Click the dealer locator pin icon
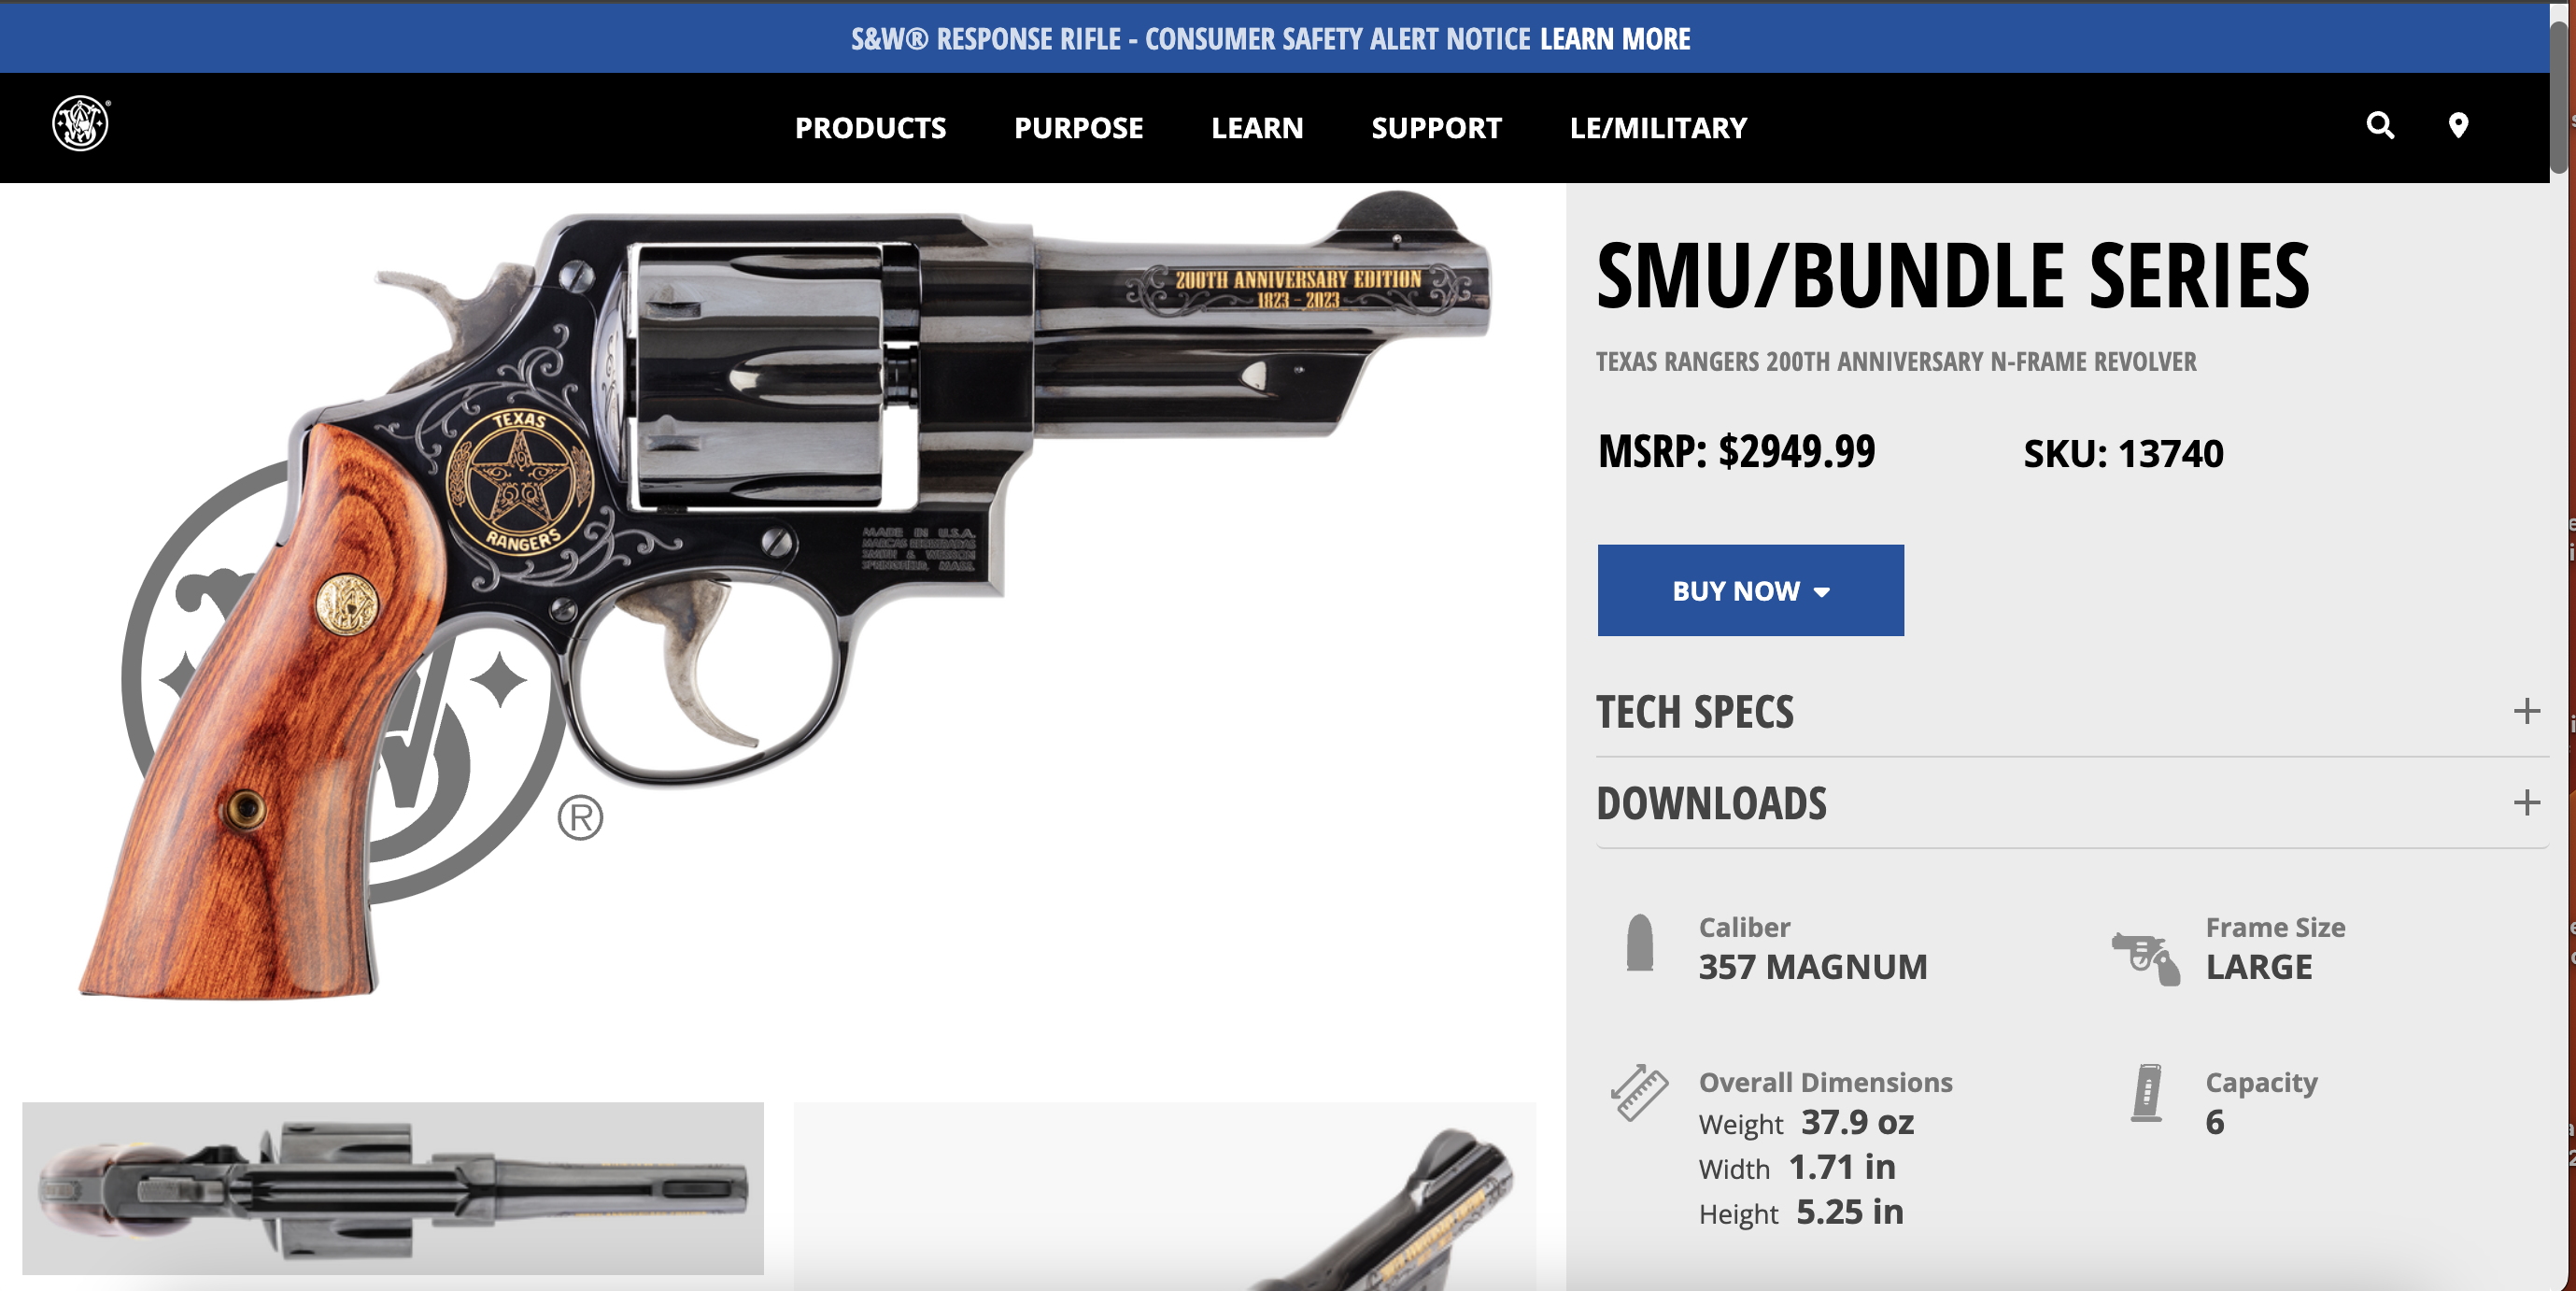The height and width of the screenshot is (1291, 2576). click(x=2458, y=125)
